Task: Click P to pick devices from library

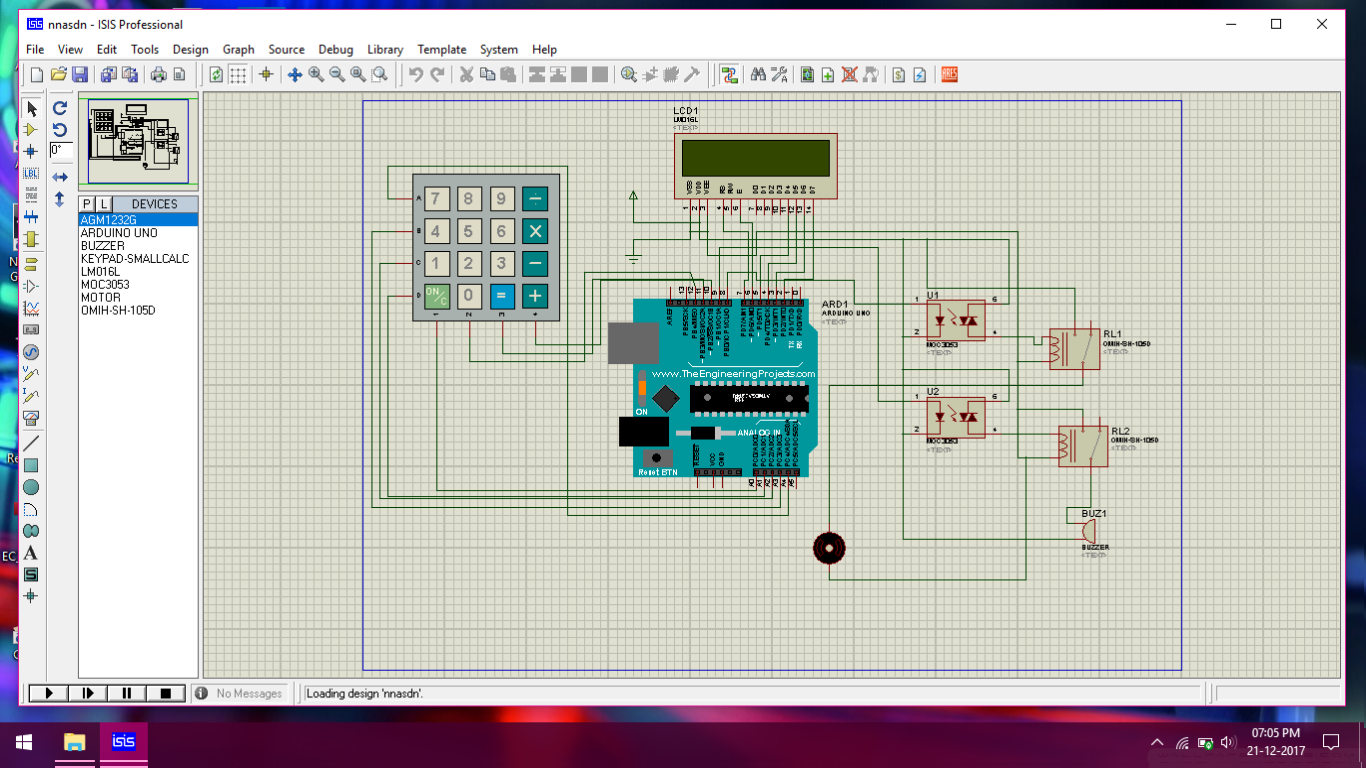Action: pyautogui.click(x=85, y=203)
